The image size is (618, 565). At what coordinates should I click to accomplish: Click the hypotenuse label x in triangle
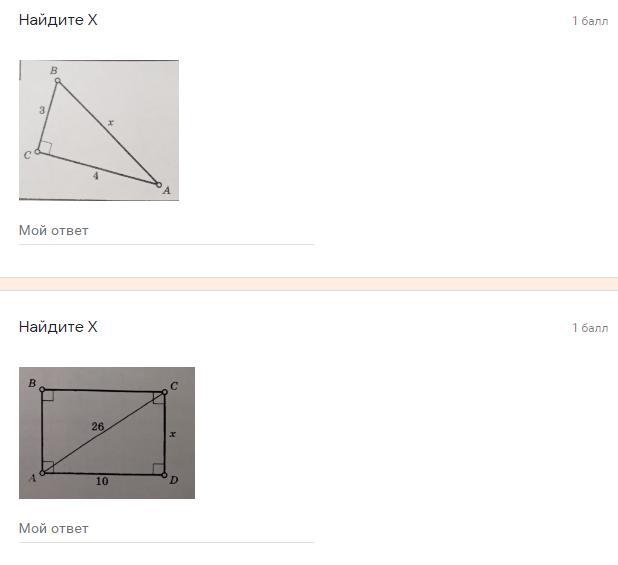point(111,123)
